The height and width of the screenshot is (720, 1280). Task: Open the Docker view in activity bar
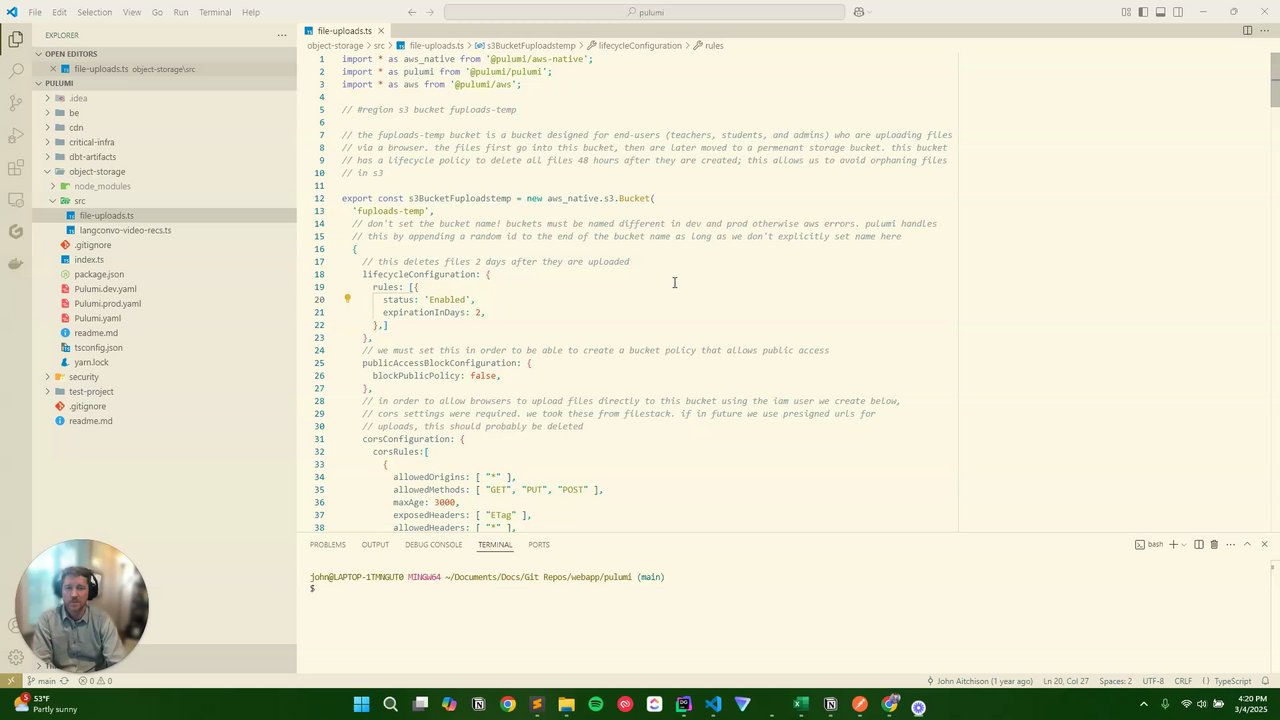tap(15, 264)
